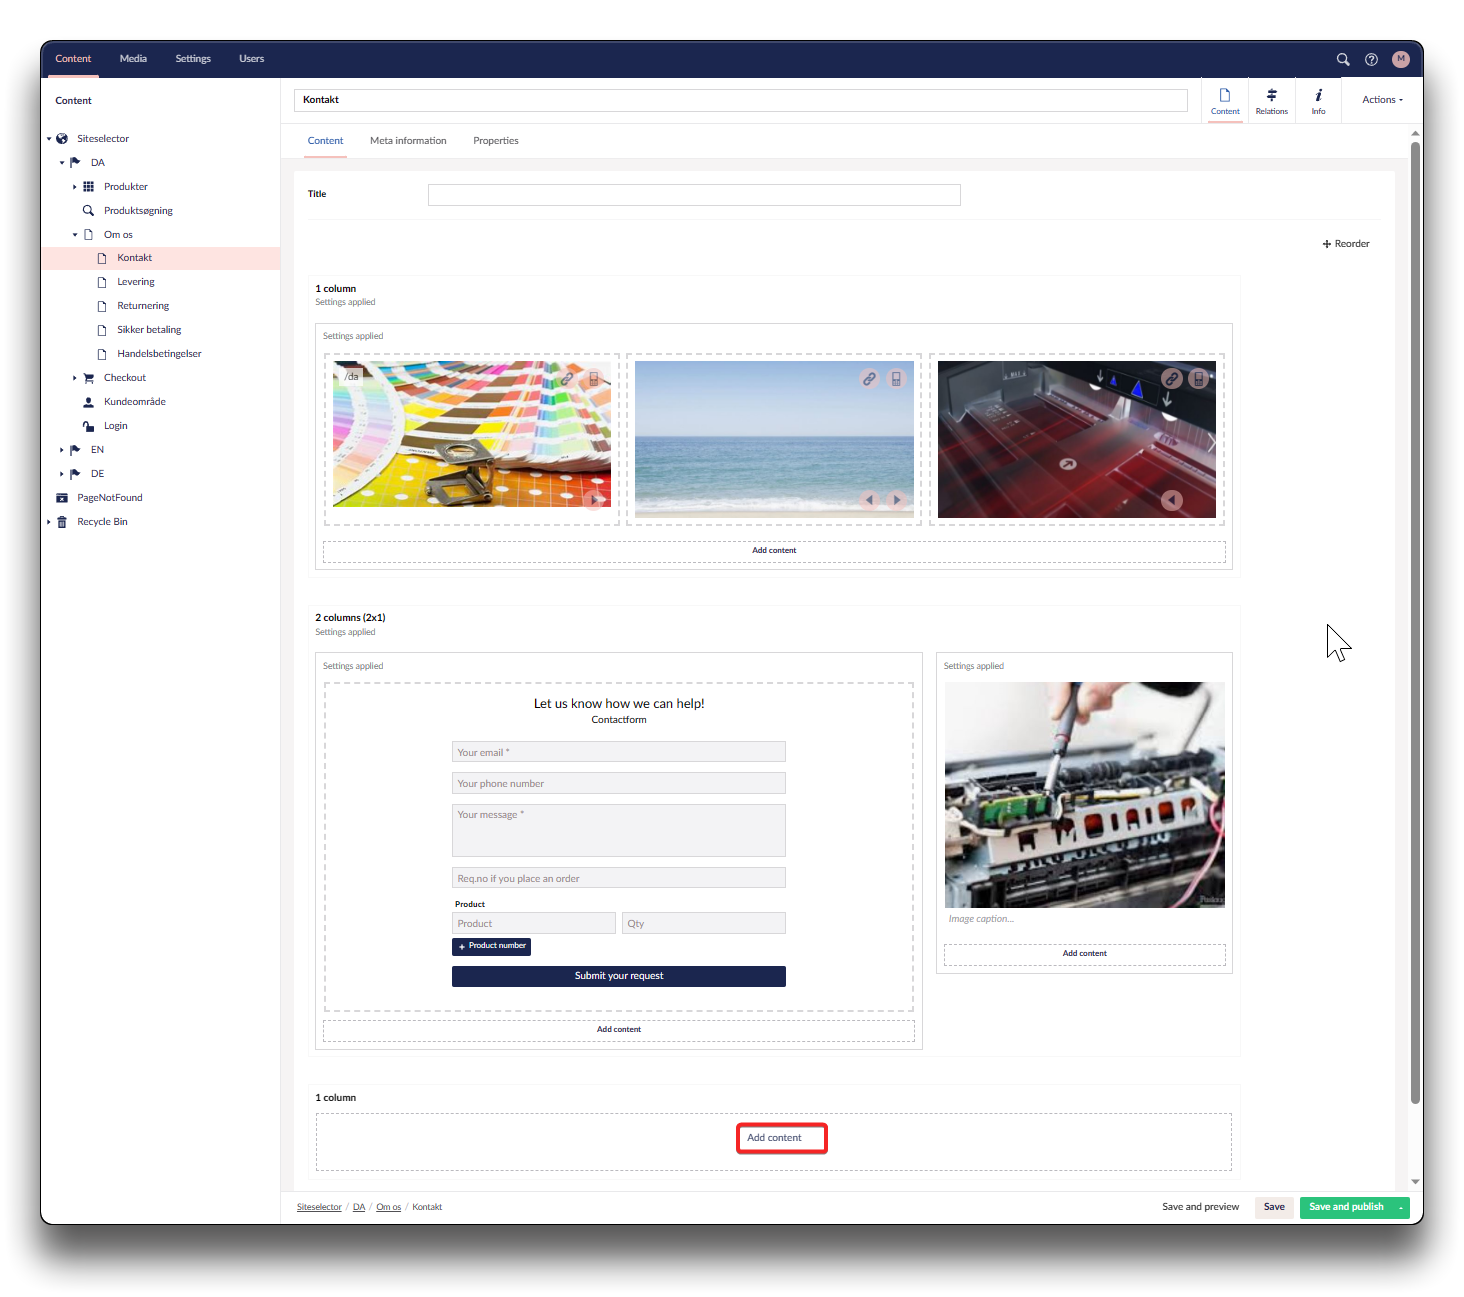Switch to Meta information tab
This screenshot has width=1464, height=1297.
click(x=408, y=141)
